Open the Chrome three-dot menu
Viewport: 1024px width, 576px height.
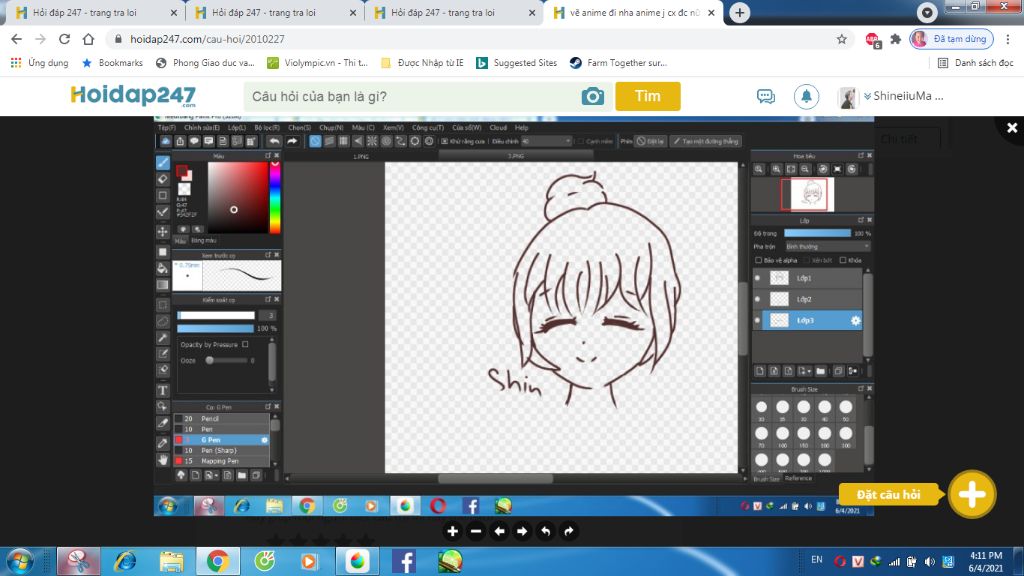point(1008,39)
